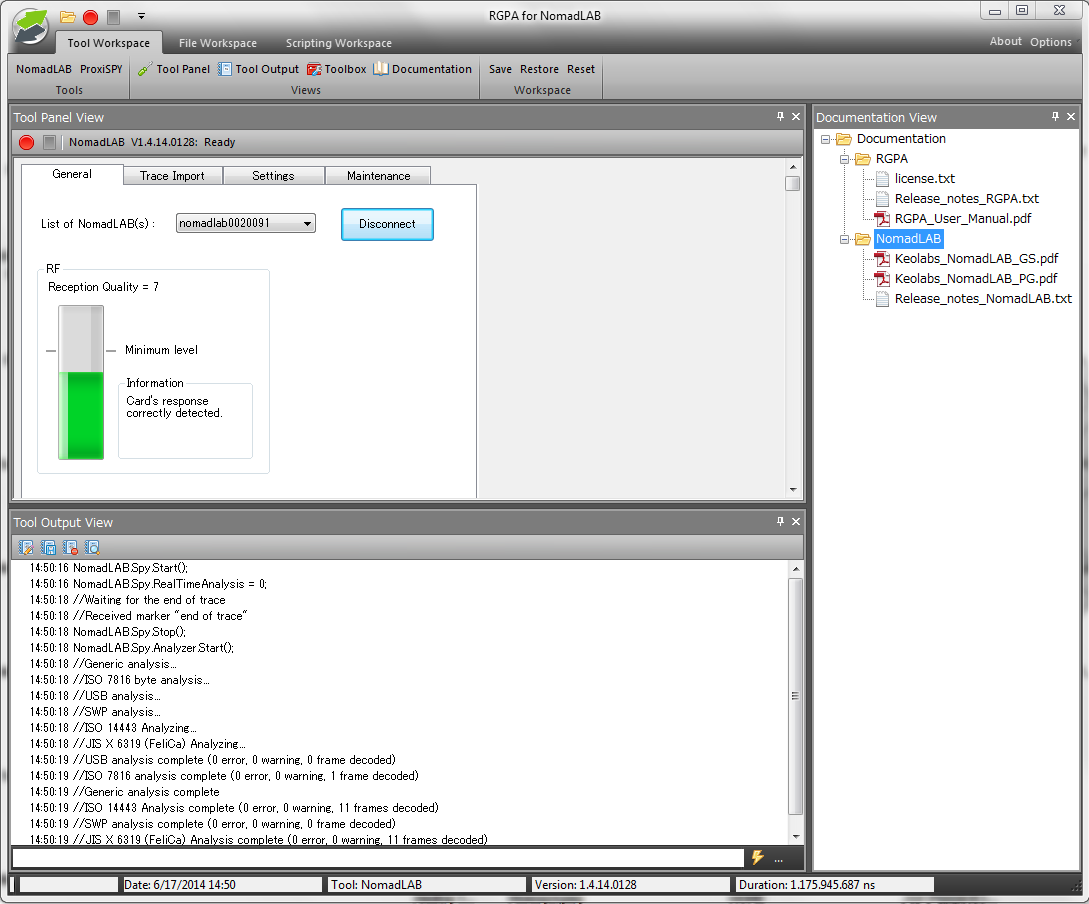Screen dimensions: 1089x904
Task: Click the search output notebook-with-magnifier icon
Action: [92, 547]
